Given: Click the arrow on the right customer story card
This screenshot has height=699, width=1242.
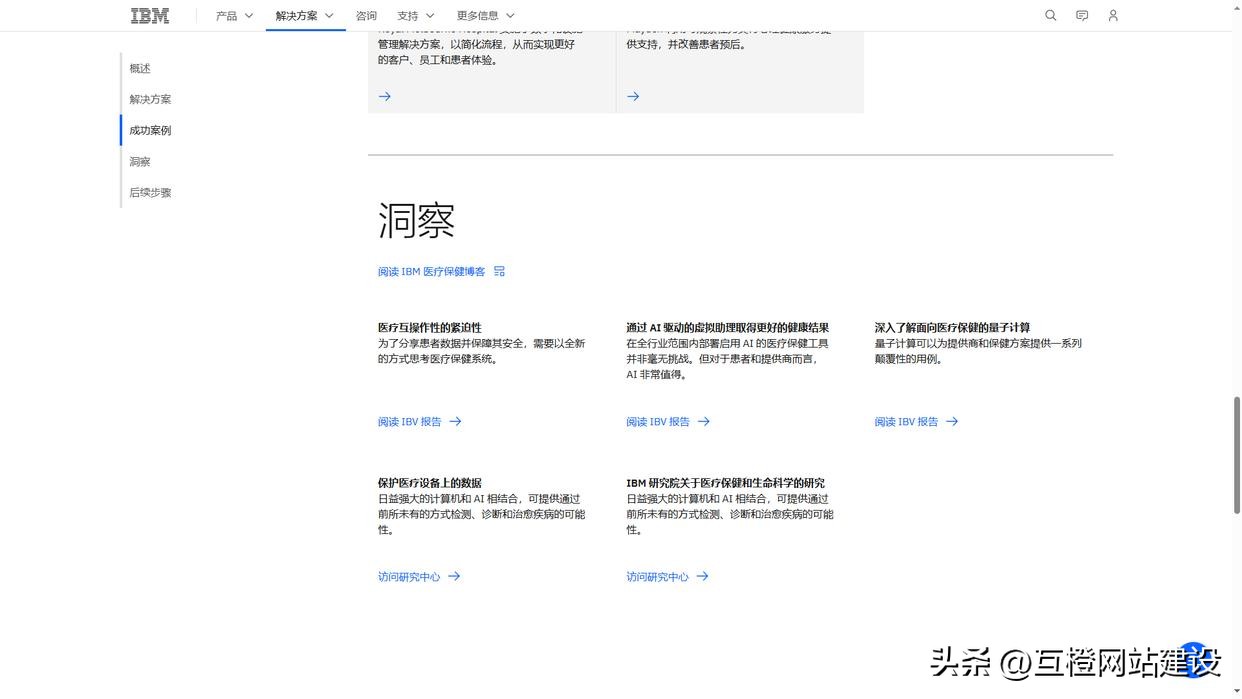Looking at the screenshot, I should (632, 95).
